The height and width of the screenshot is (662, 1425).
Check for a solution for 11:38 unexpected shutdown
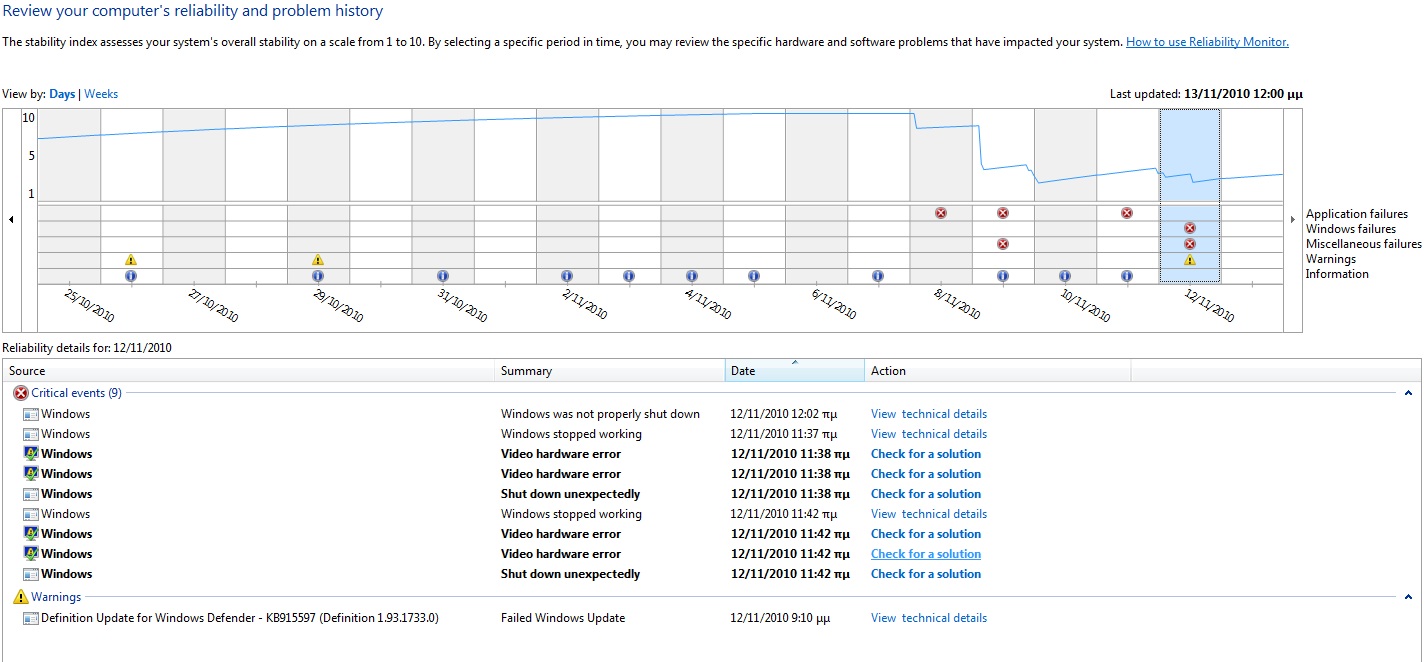click(926, 494)
